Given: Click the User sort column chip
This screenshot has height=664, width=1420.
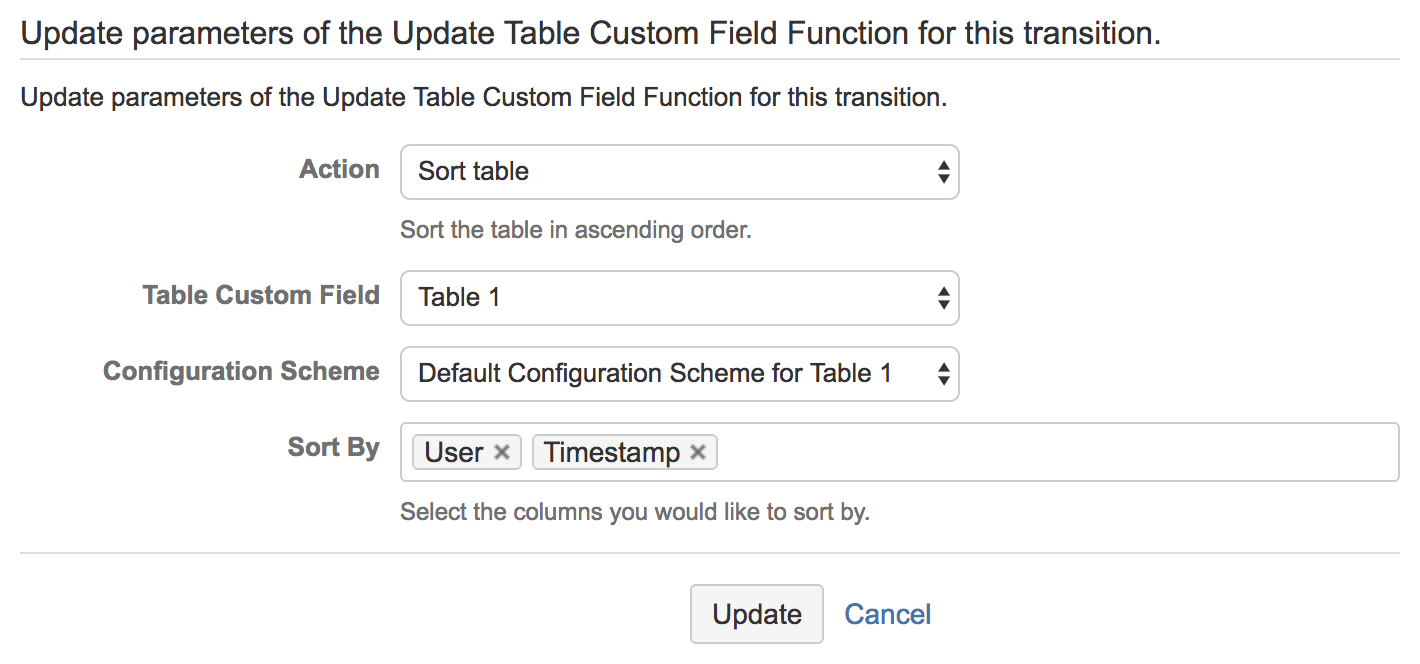Looking at the screenshot, I should (x=456, y=451).
